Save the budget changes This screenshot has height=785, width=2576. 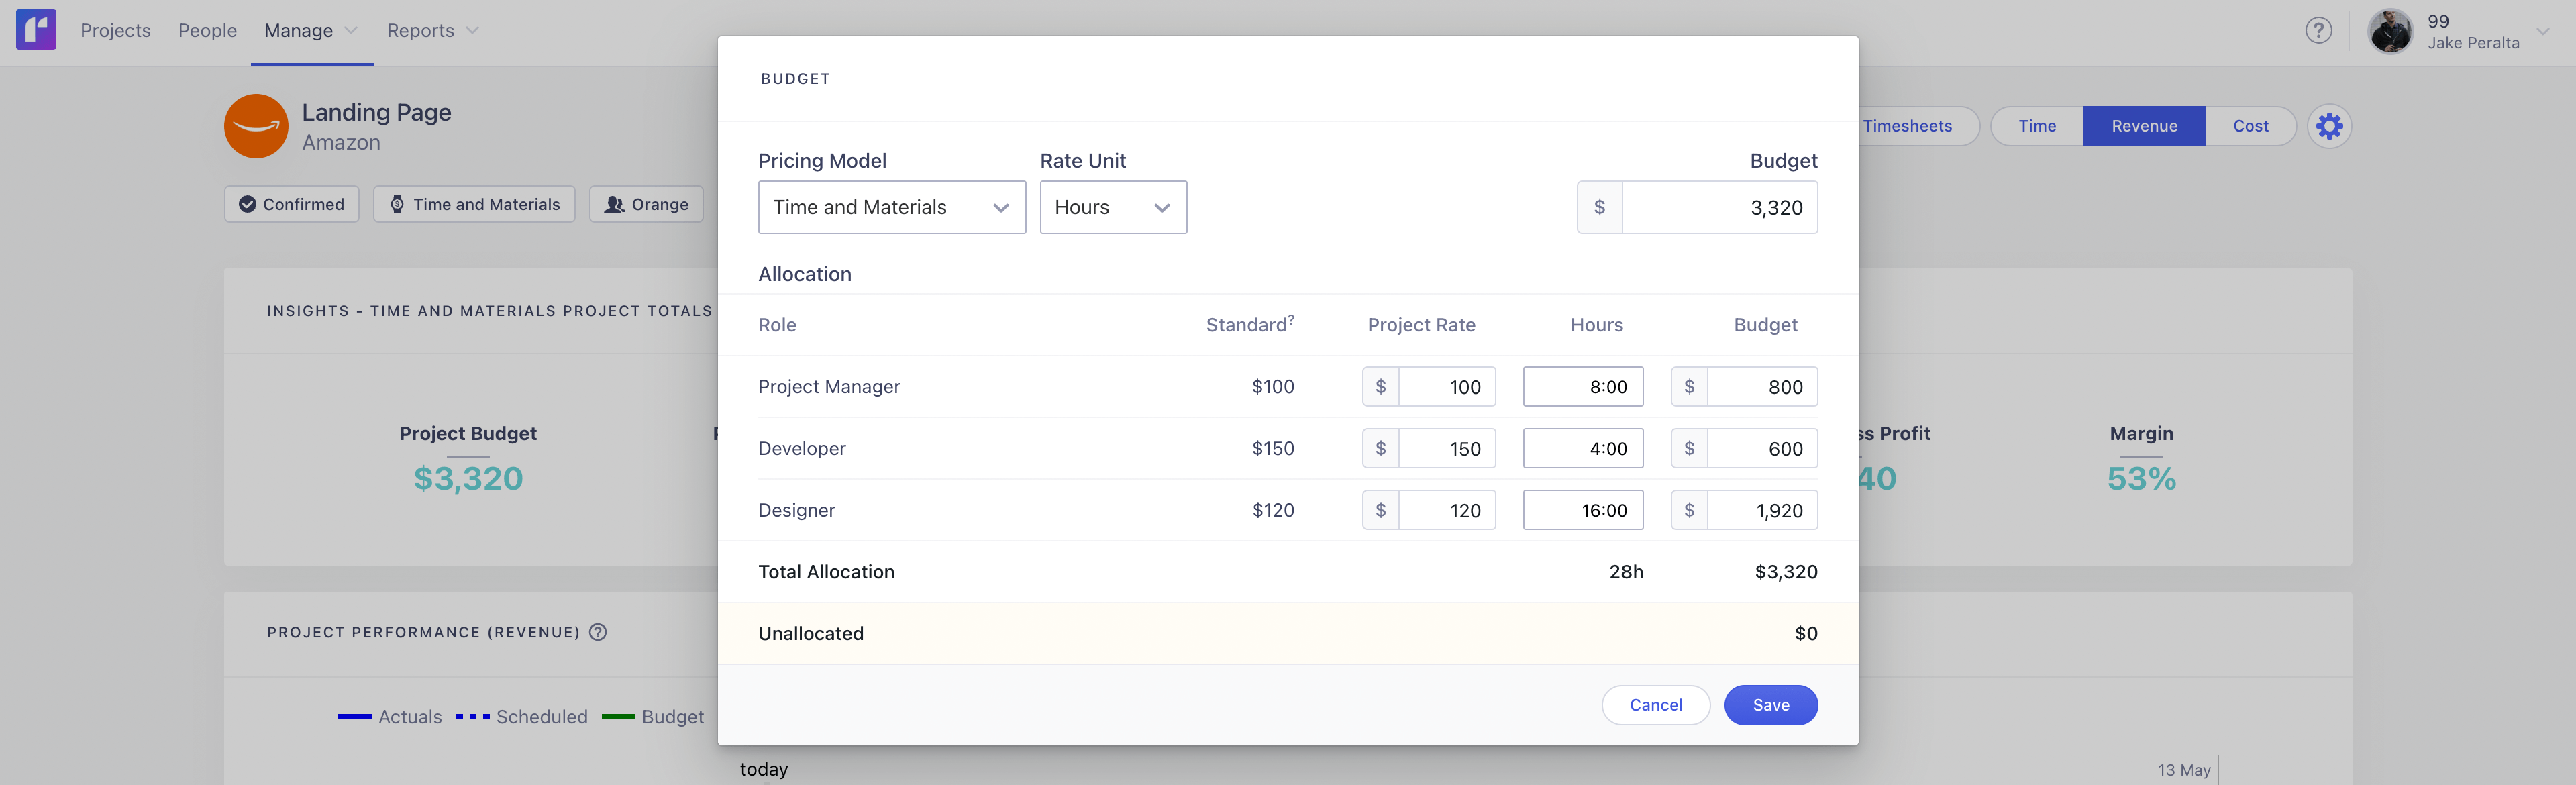click(1770, 705)
